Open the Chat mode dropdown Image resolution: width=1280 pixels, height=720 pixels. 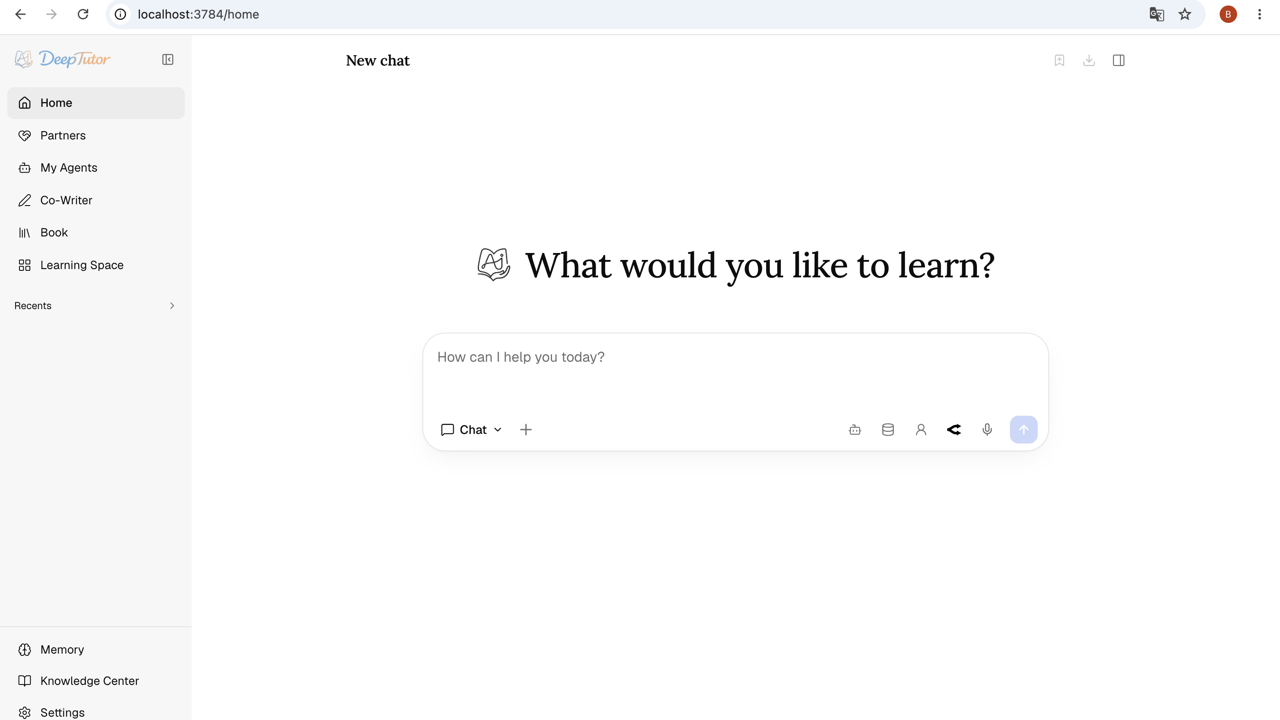pos(471,430)
